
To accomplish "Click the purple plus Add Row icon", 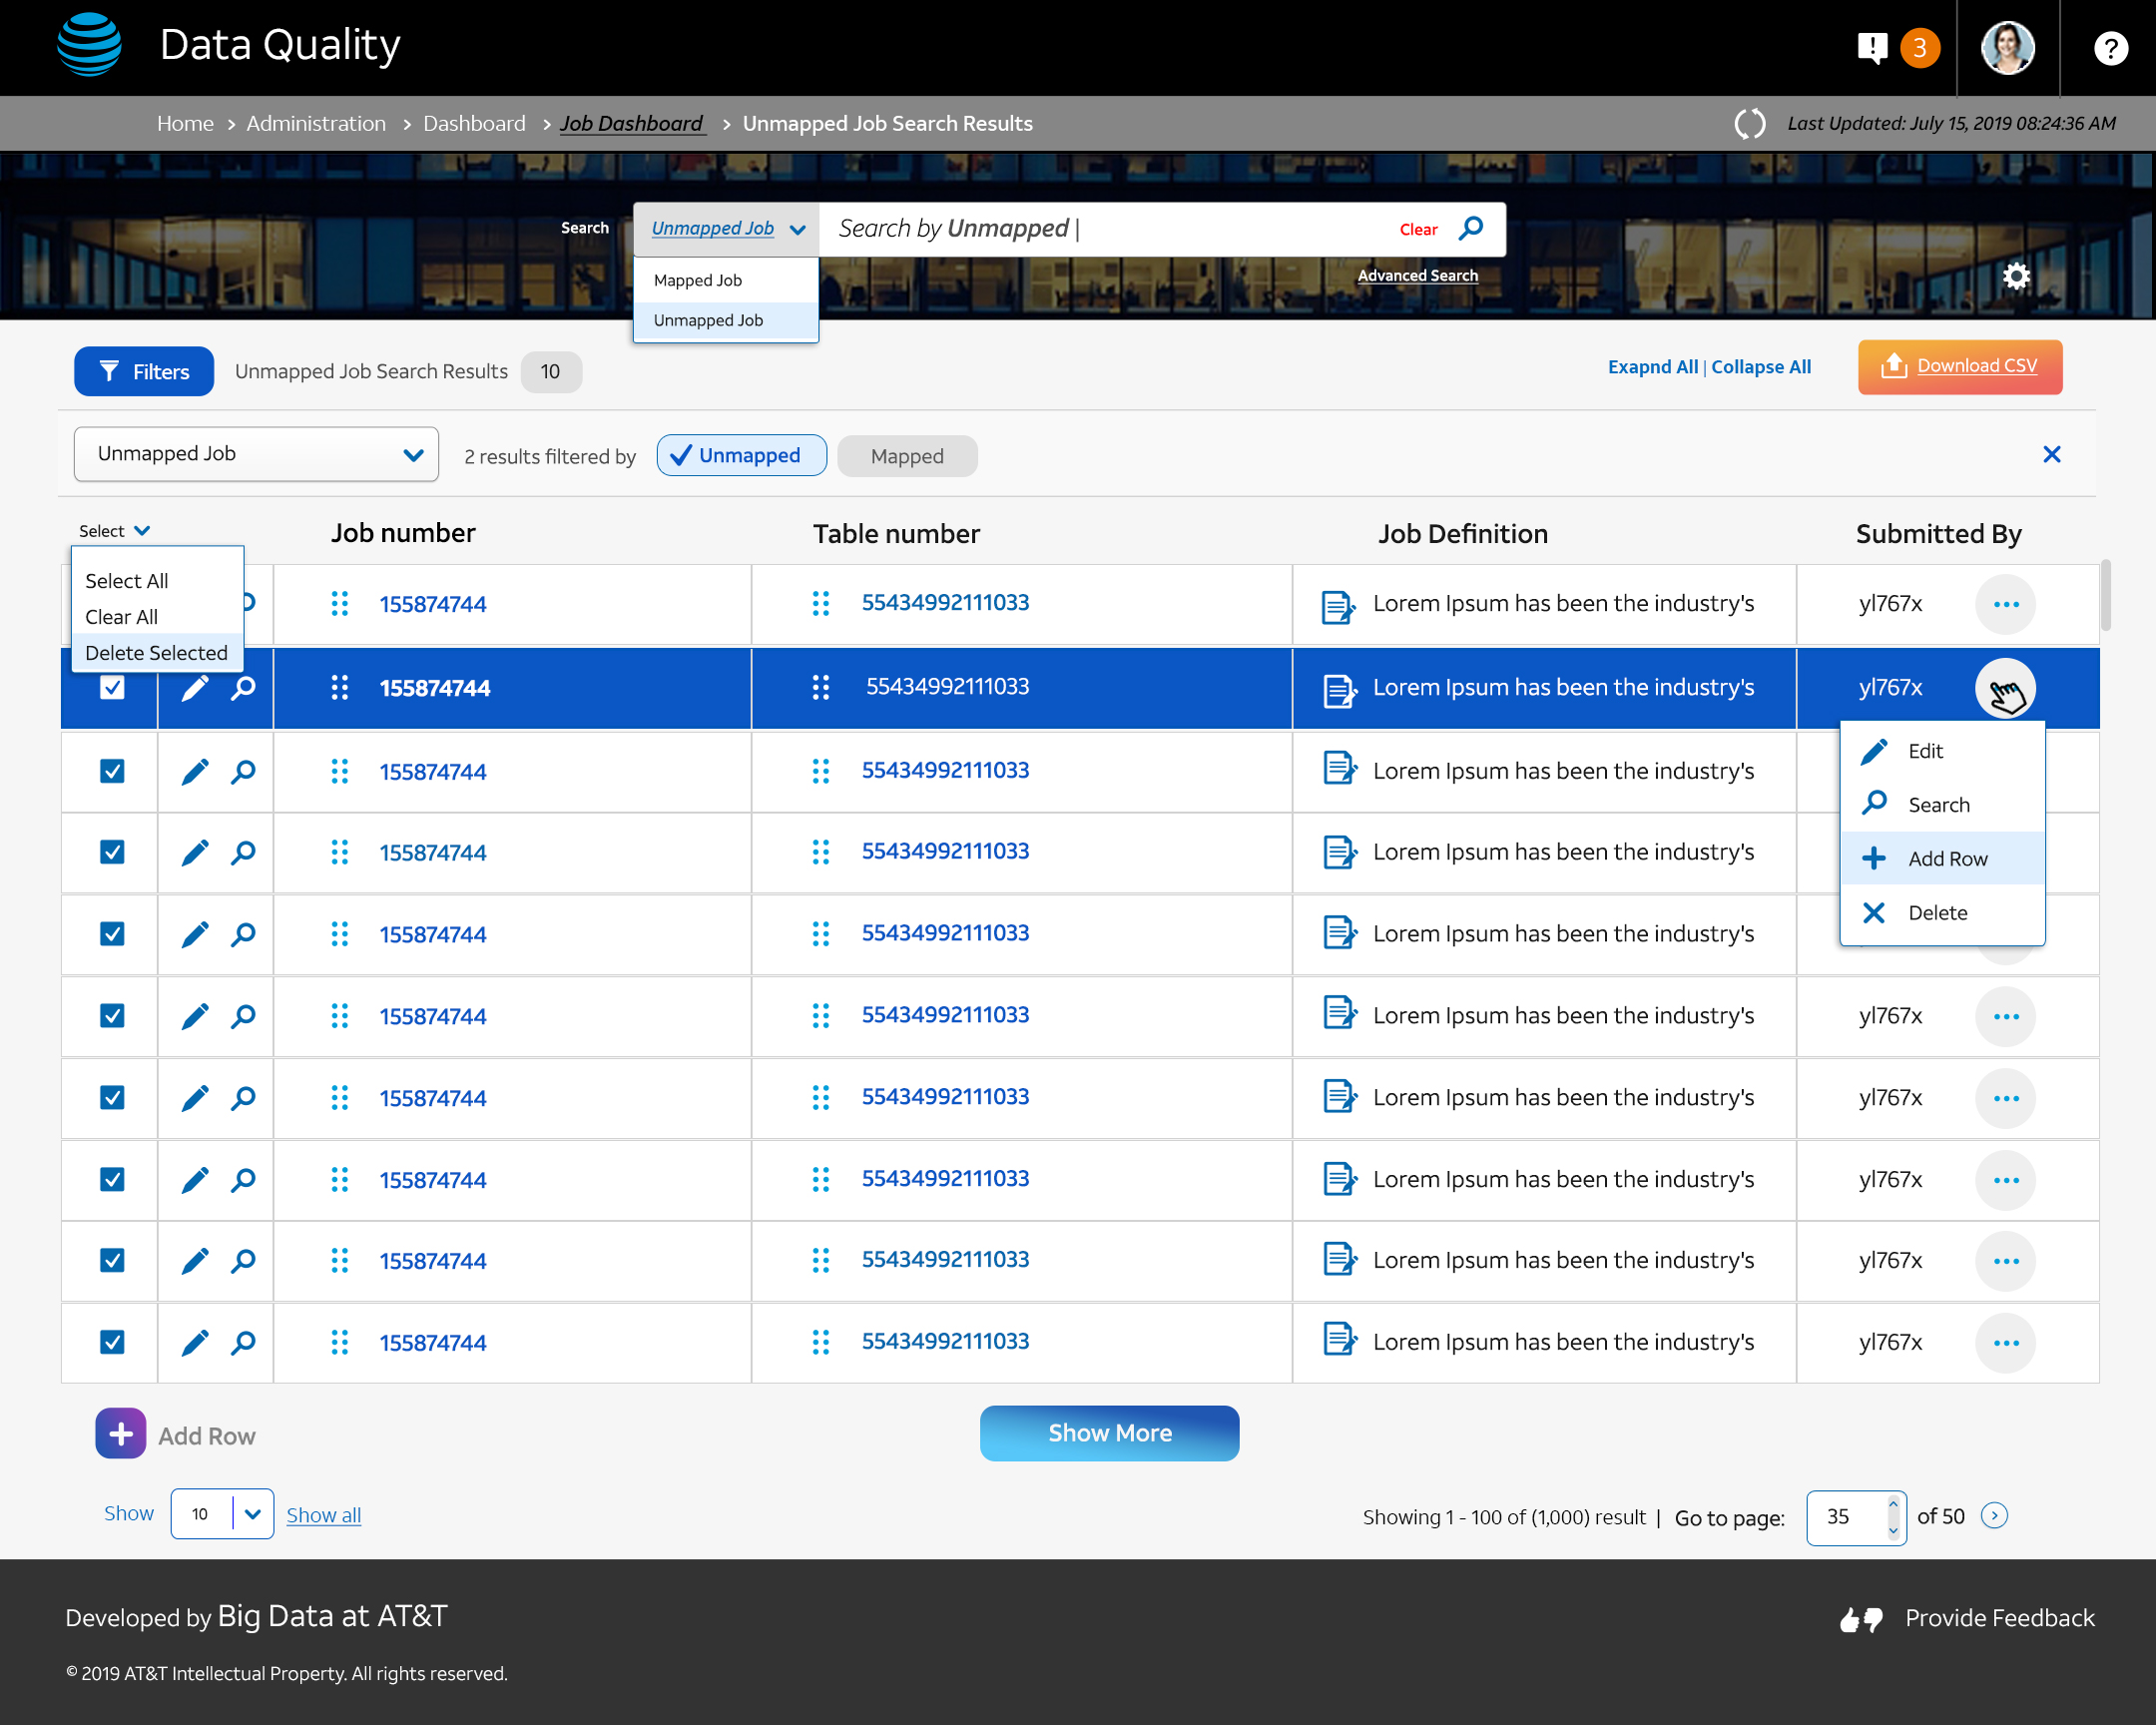I will (x=121, y=1434).
